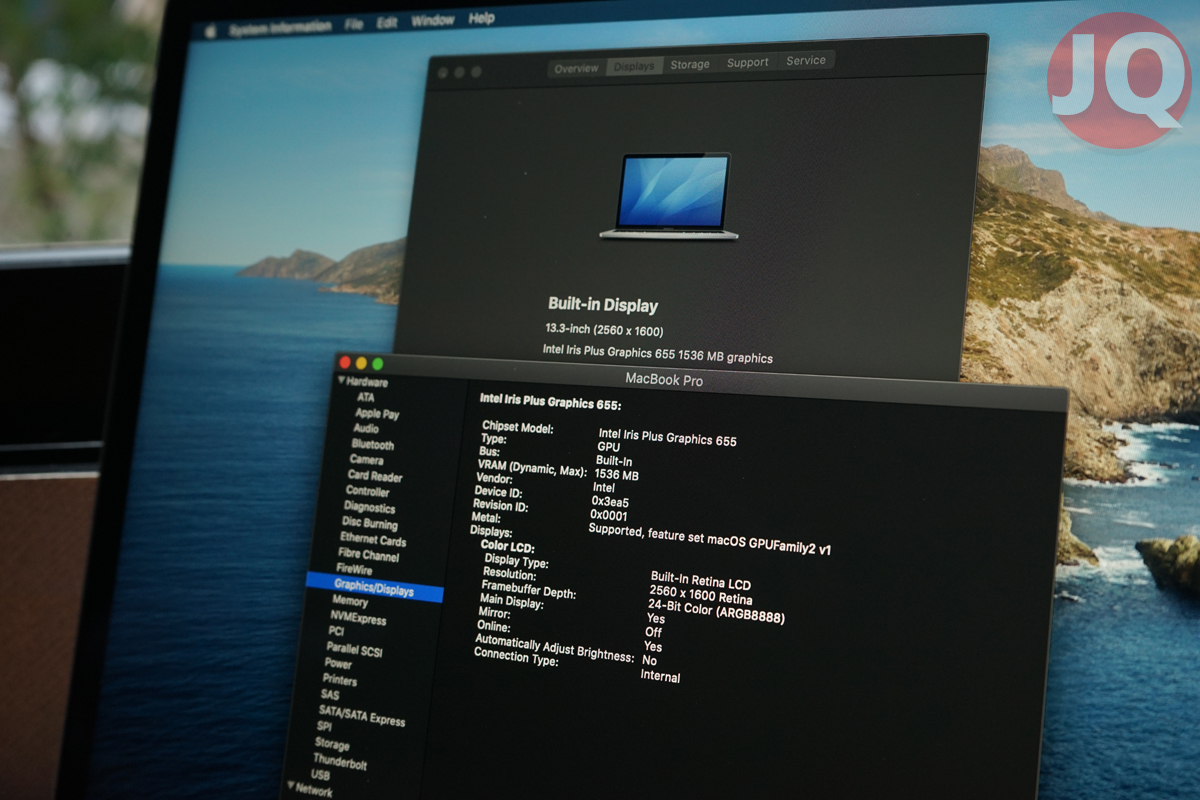Select Apple Pay in the sidebar
Viewport: 1200px width, 800px height.
point(377,413)
